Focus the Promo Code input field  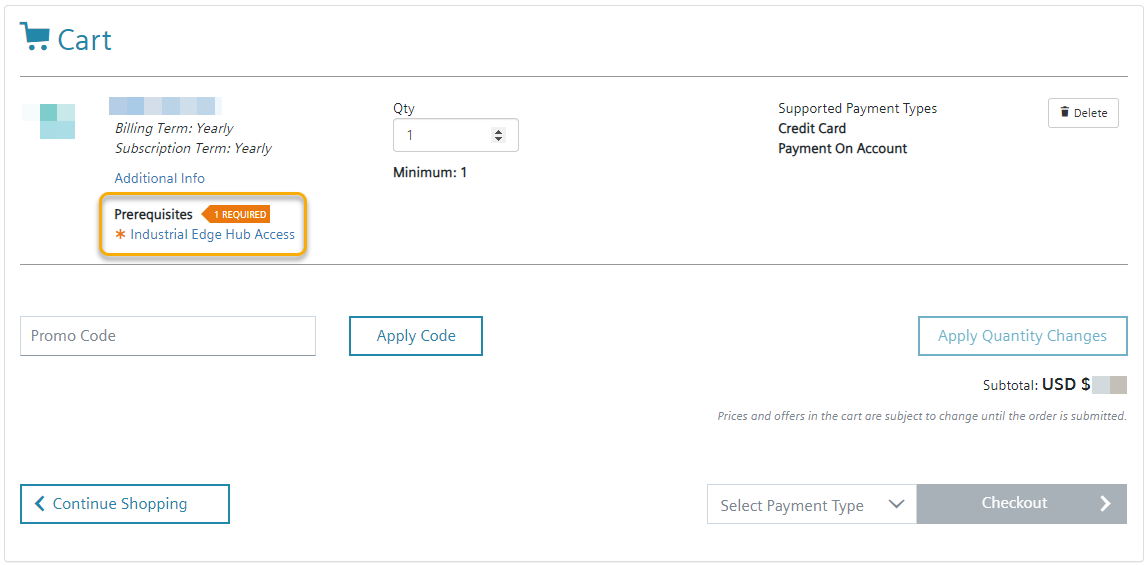(167, 336)
